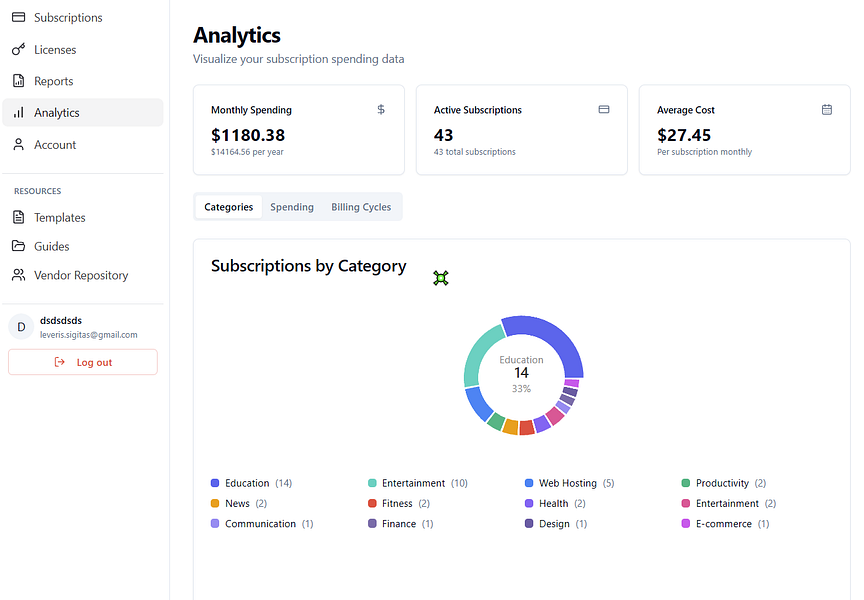Screen dimensions: 864x600
Task: Click the credit card icon in Active Subscriptions
Action: point(604,110)
